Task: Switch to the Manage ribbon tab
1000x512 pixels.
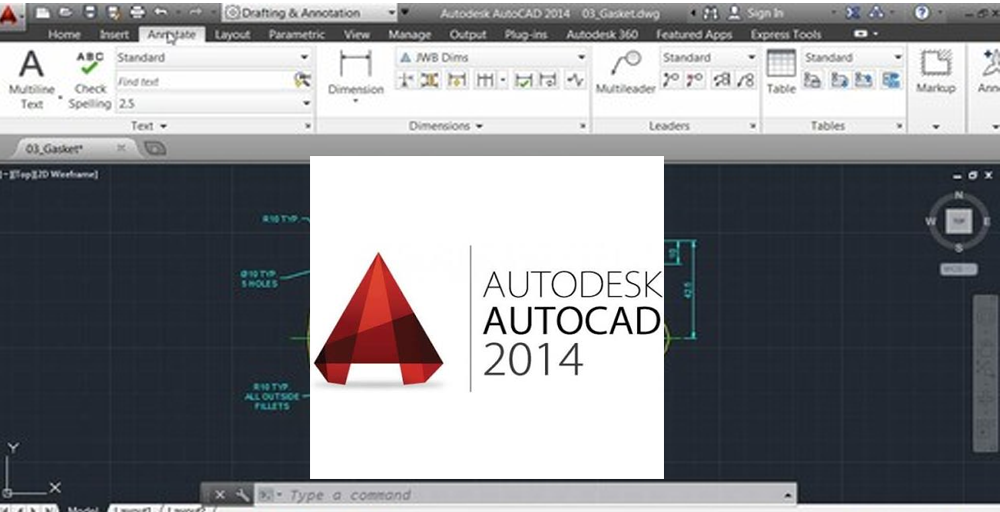Action: (410, 34)
